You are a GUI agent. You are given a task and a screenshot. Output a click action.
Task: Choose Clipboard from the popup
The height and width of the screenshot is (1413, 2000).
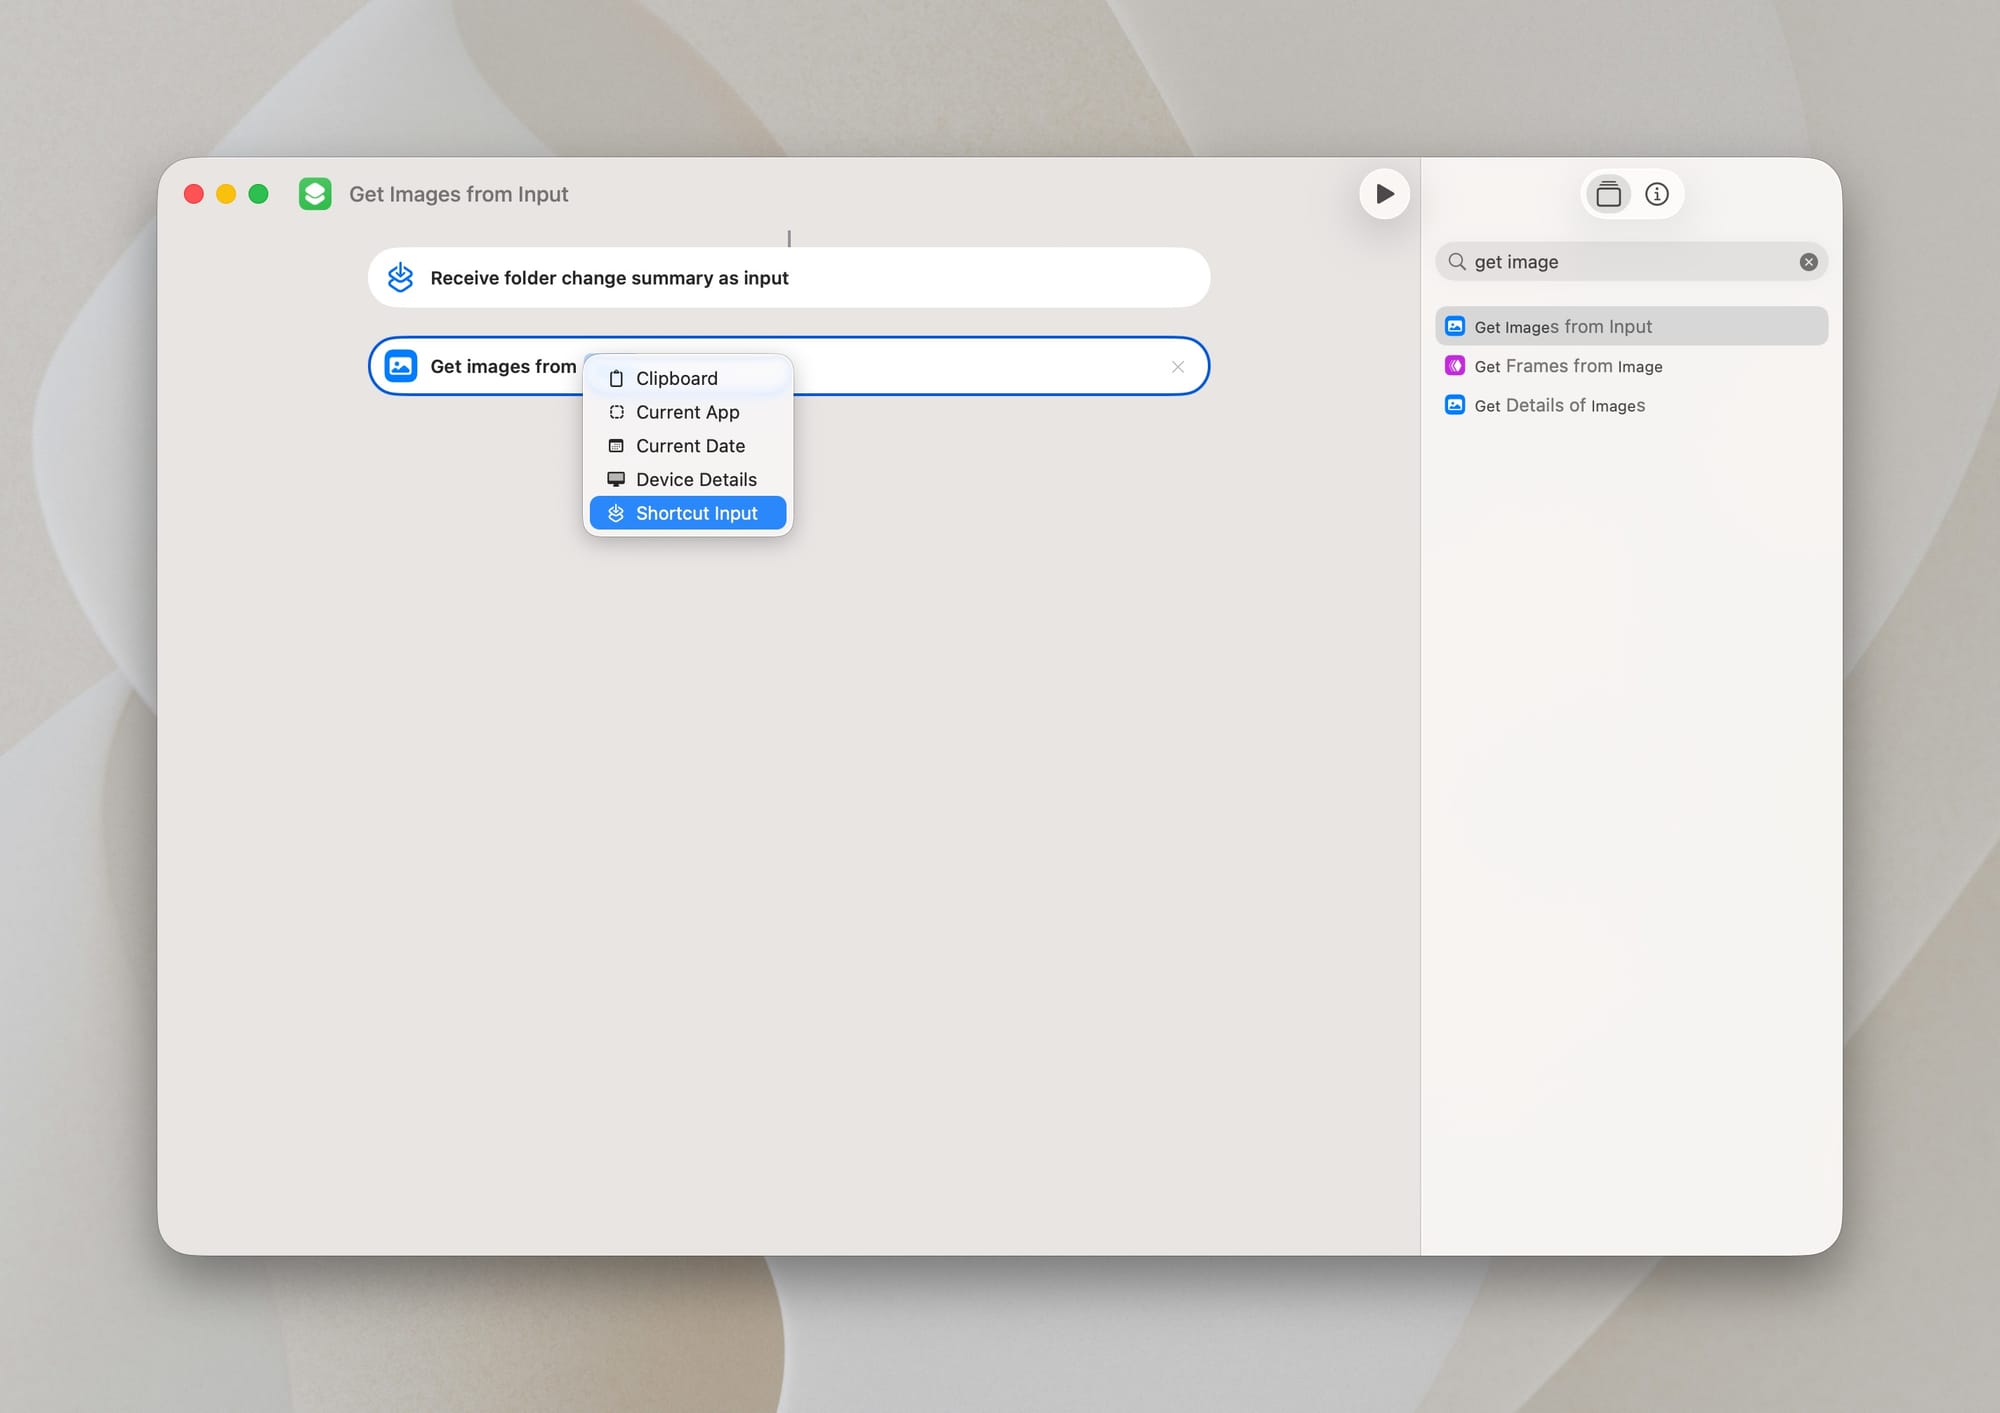676,378
